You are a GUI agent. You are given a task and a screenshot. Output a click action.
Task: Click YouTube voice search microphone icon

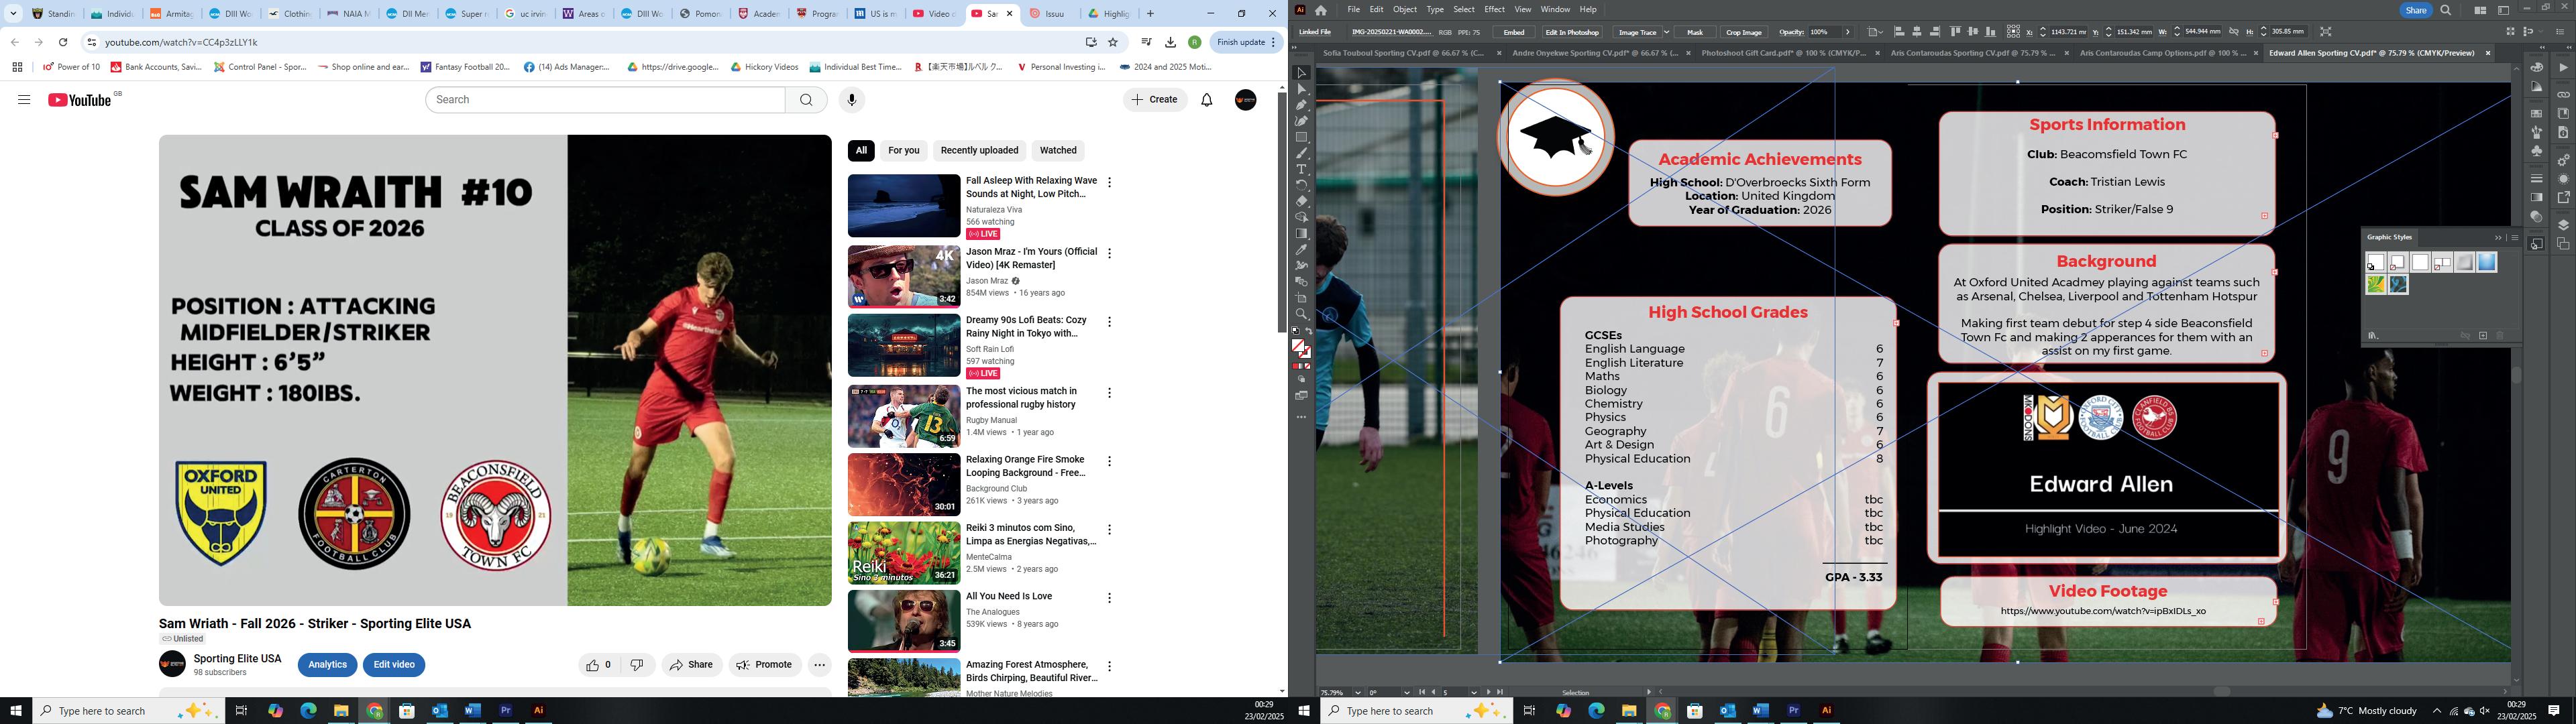pos(851,100)
